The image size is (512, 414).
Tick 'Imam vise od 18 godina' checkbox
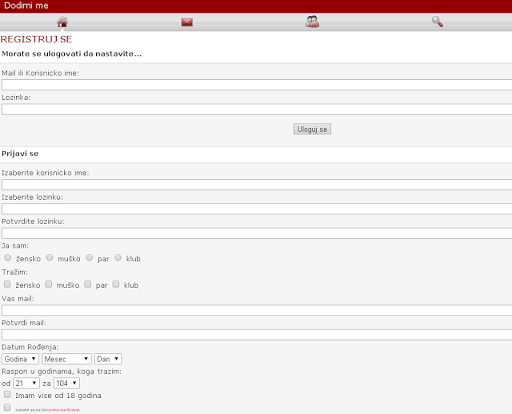tap(7, 395)
